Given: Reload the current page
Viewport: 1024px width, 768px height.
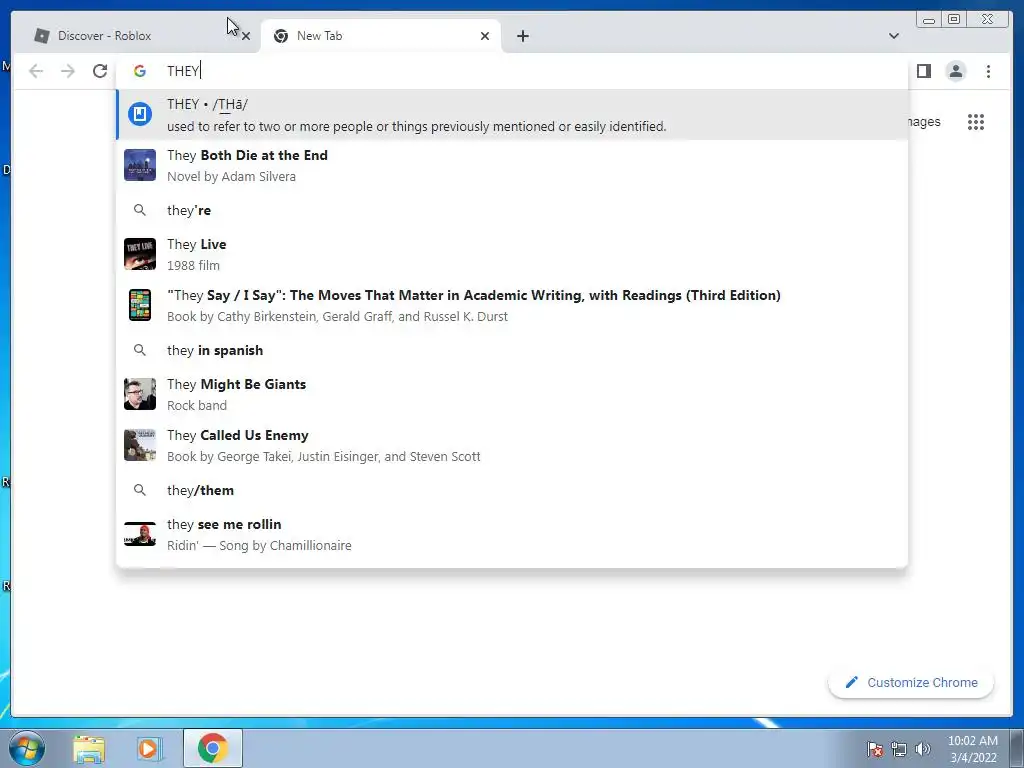Looking at the screenshot, I should (x=100, y=71).
